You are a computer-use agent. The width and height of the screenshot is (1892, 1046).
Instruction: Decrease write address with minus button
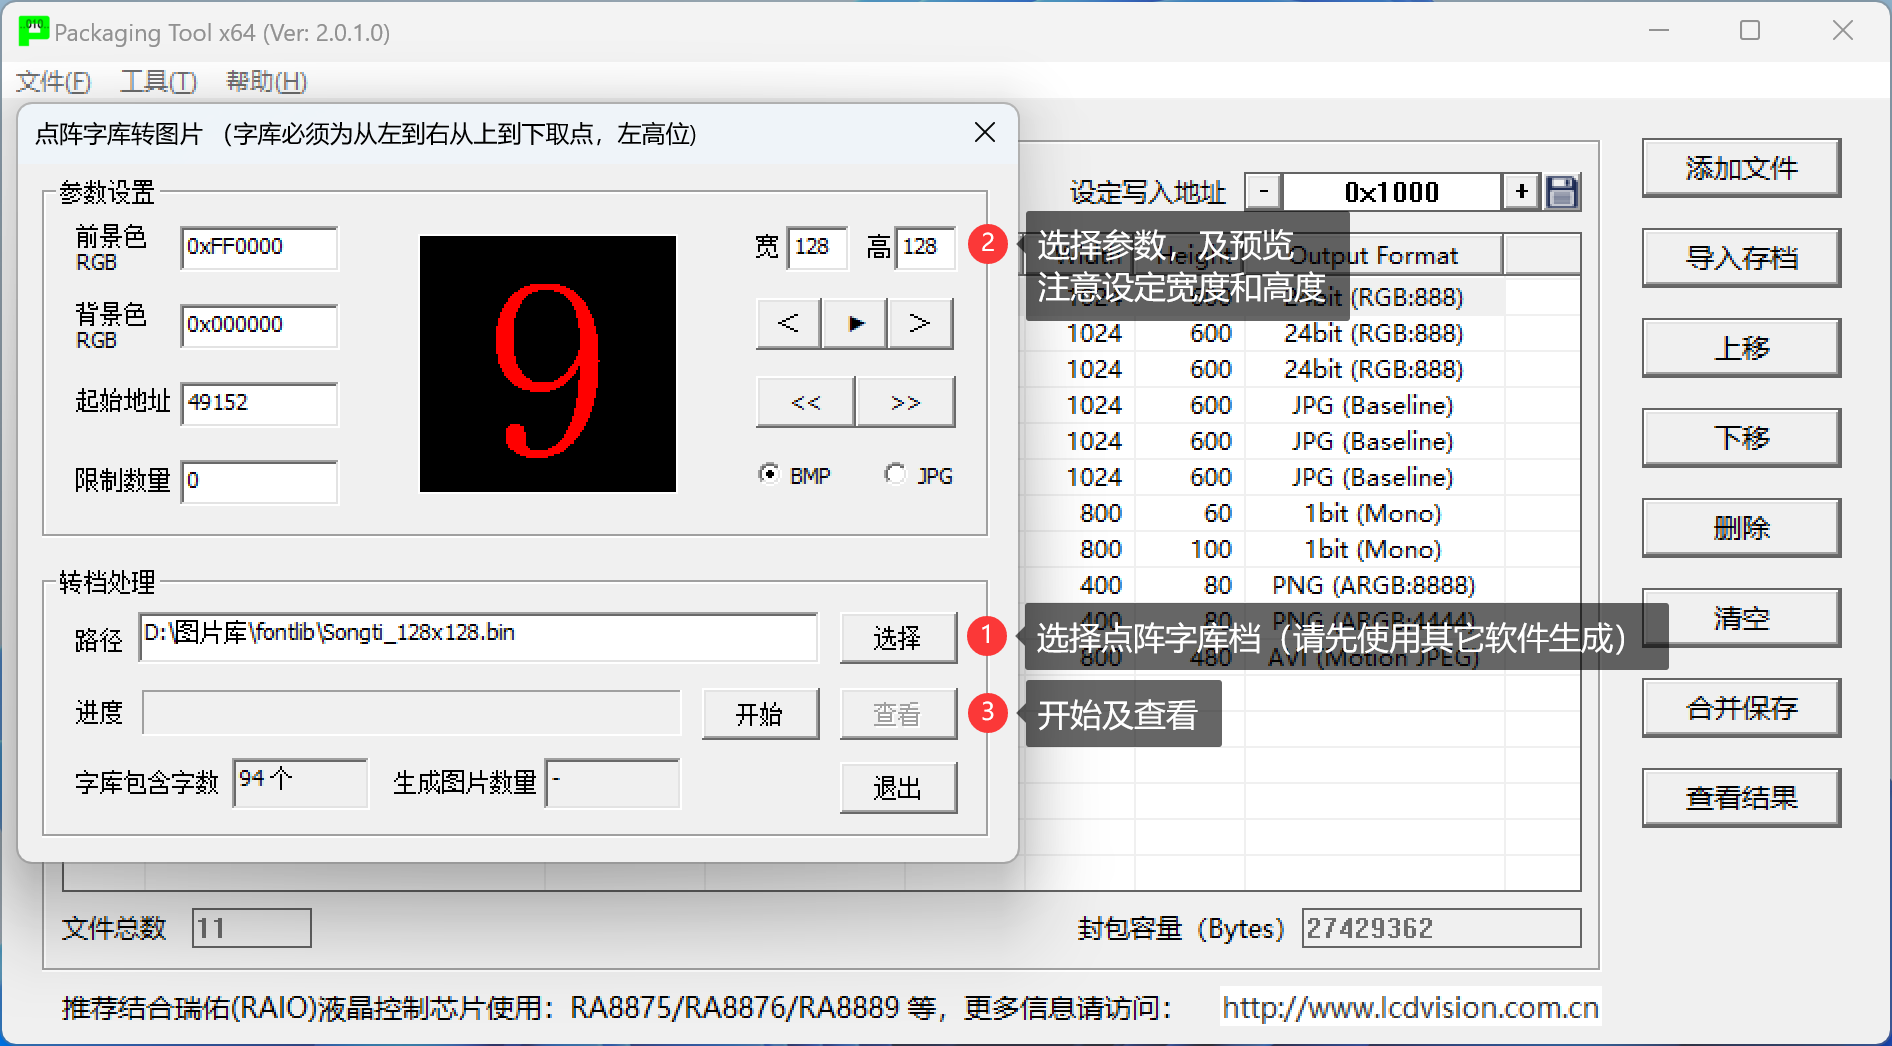[1264, 191]
